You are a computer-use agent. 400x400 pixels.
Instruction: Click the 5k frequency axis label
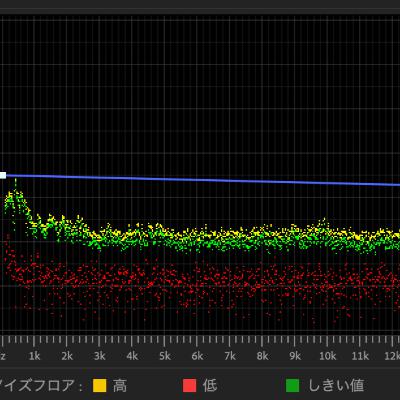point(165,356)
